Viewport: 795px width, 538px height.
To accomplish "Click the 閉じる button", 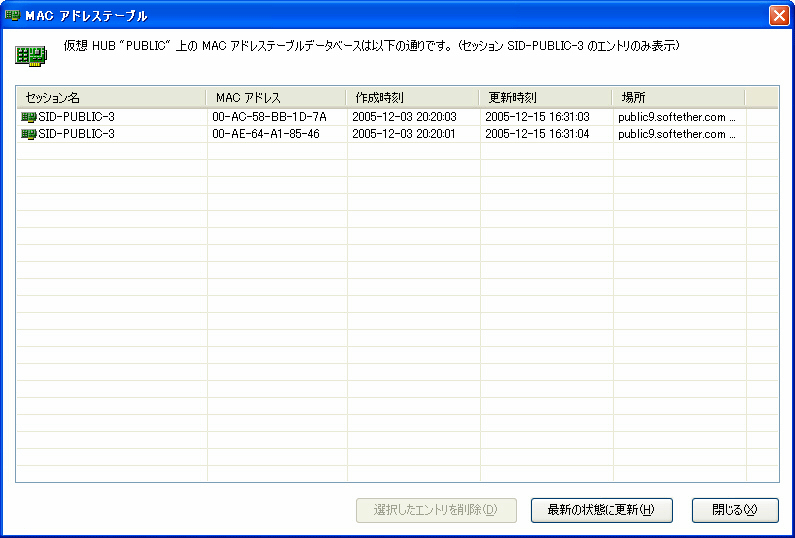I will 735,510.
